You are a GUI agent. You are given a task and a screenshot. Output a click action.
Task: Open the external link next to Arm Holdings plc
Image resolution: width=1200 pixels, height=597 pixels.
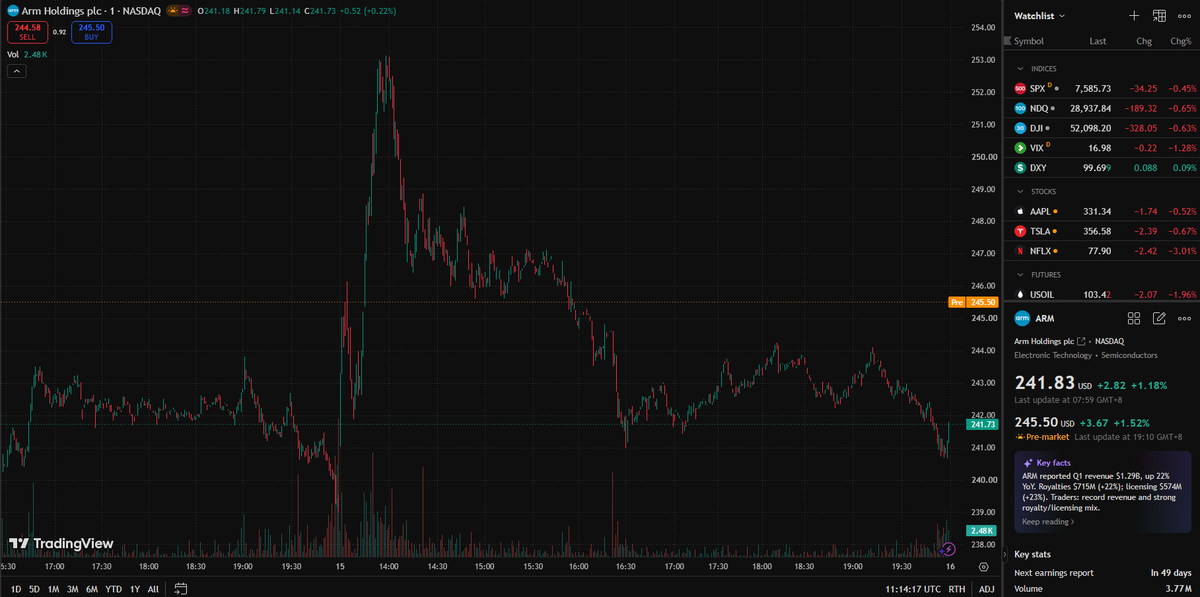coord(1080,341)
